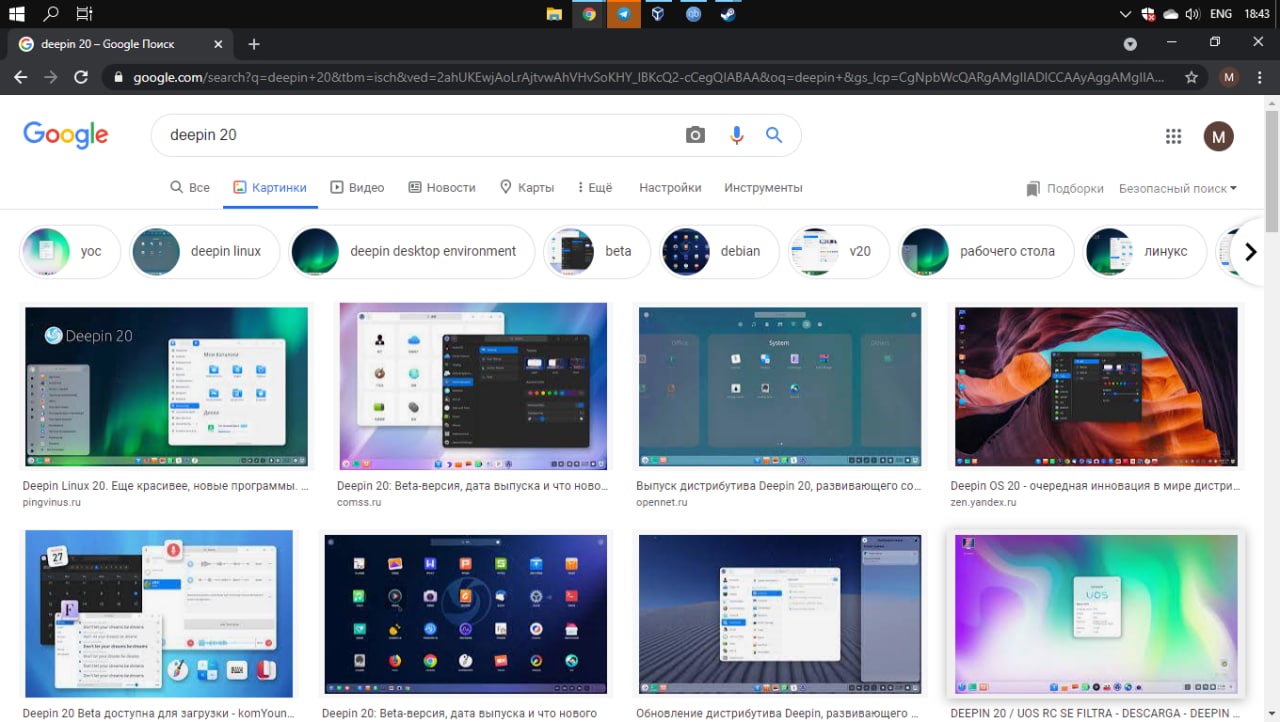The width and height of the screenshot is (1280, 722).
Task: Open the comss.ru Deepin 20 Beta image
Action: click(472, 386)
